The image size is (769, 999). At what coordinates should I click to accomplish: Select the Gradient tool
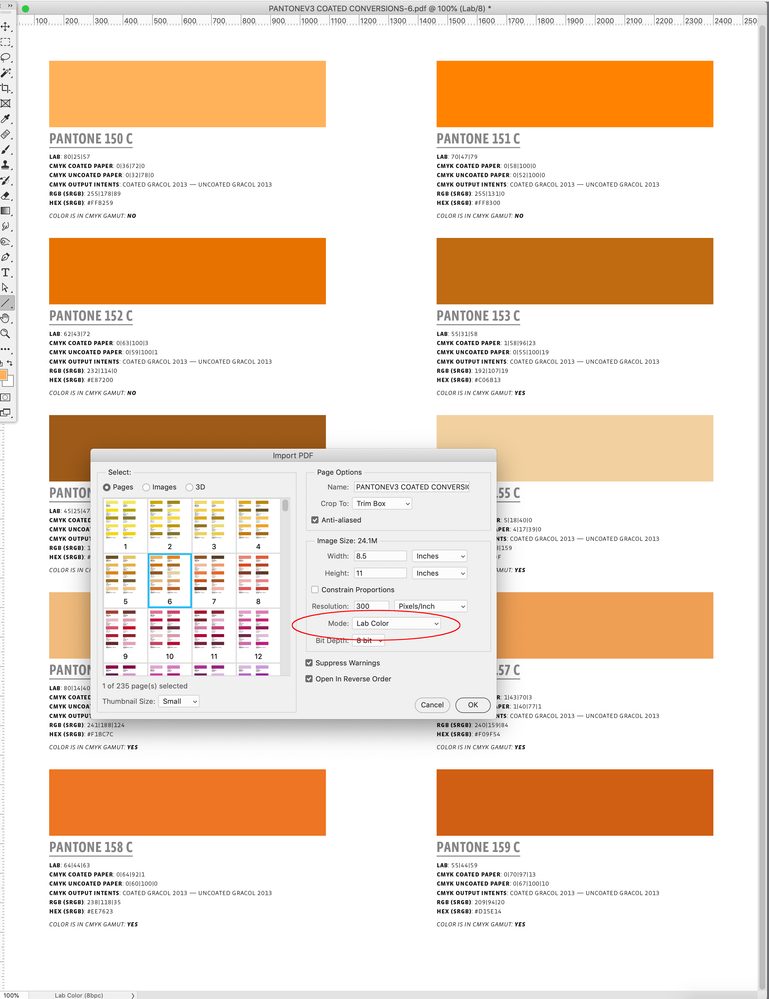[x=6, y=211]
